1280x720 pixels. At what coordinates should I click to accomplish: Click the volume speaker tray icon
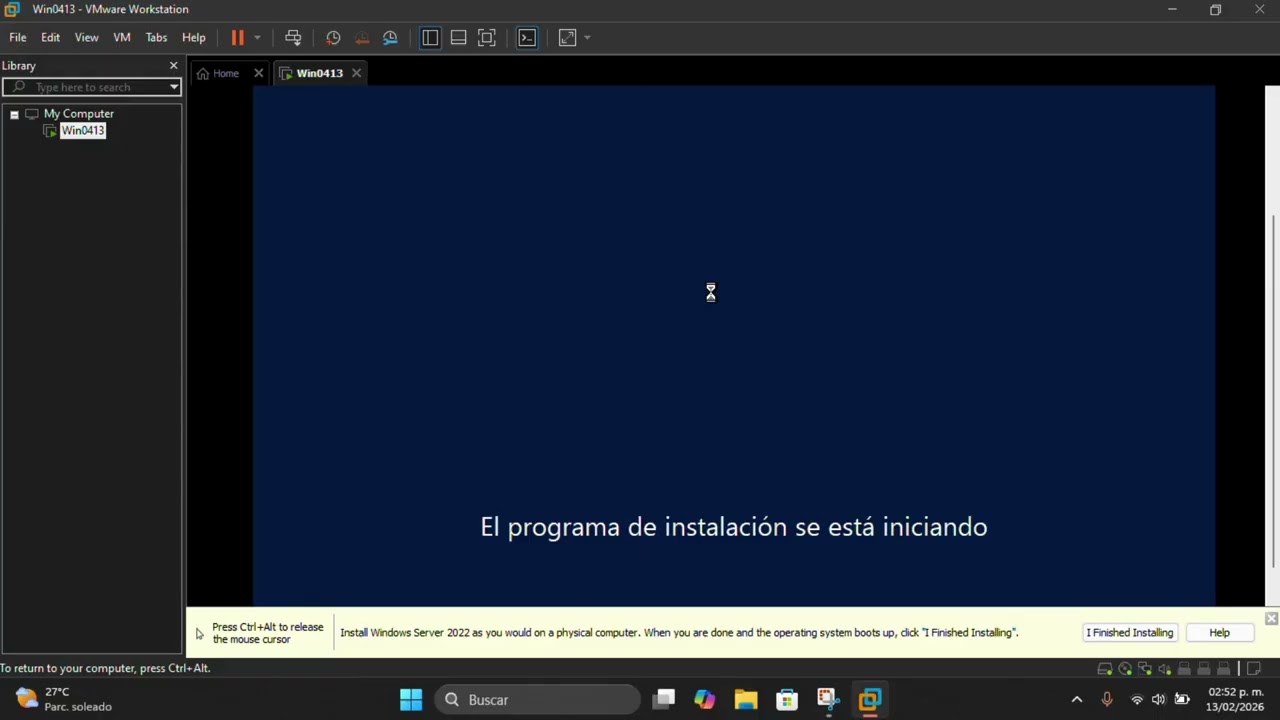pos(1159,700)
